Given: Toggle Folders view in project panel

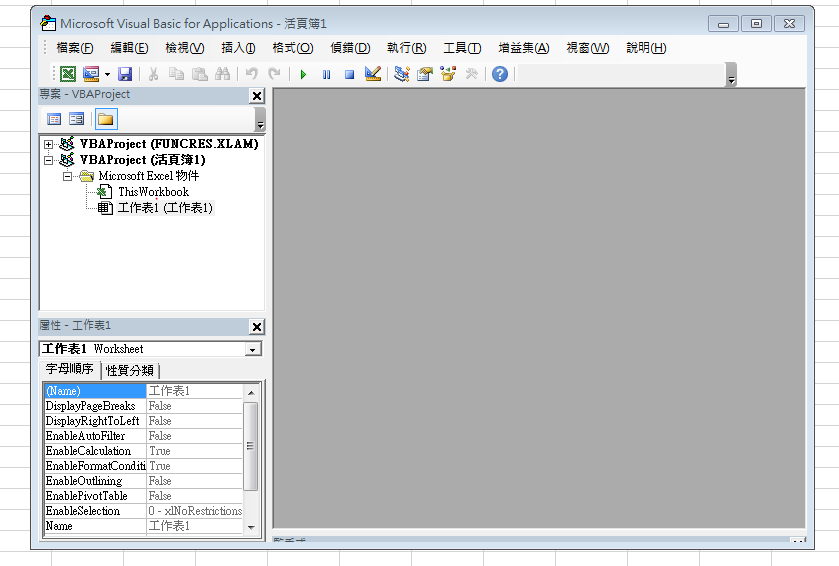Looking at the screenshot, I should (x=105, y=119).
